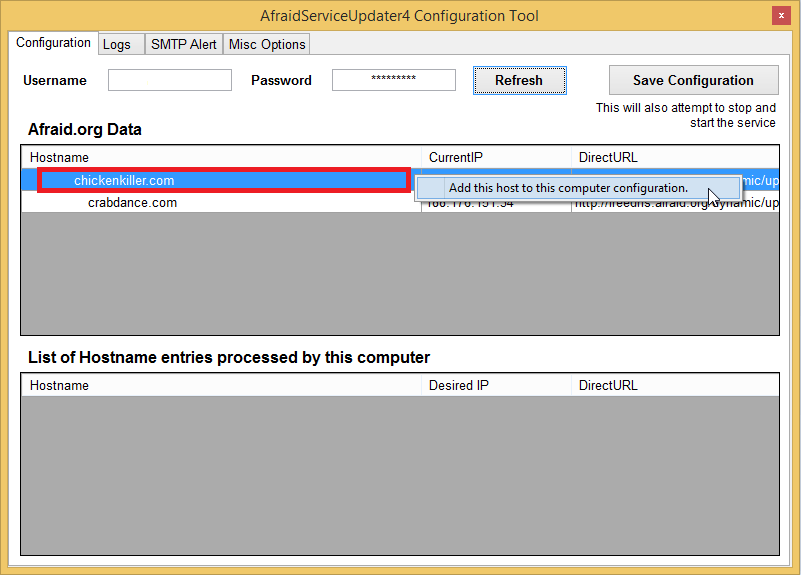The image size is (801, 575).
Task: Click the Save Configuration button
Action: 693,80
